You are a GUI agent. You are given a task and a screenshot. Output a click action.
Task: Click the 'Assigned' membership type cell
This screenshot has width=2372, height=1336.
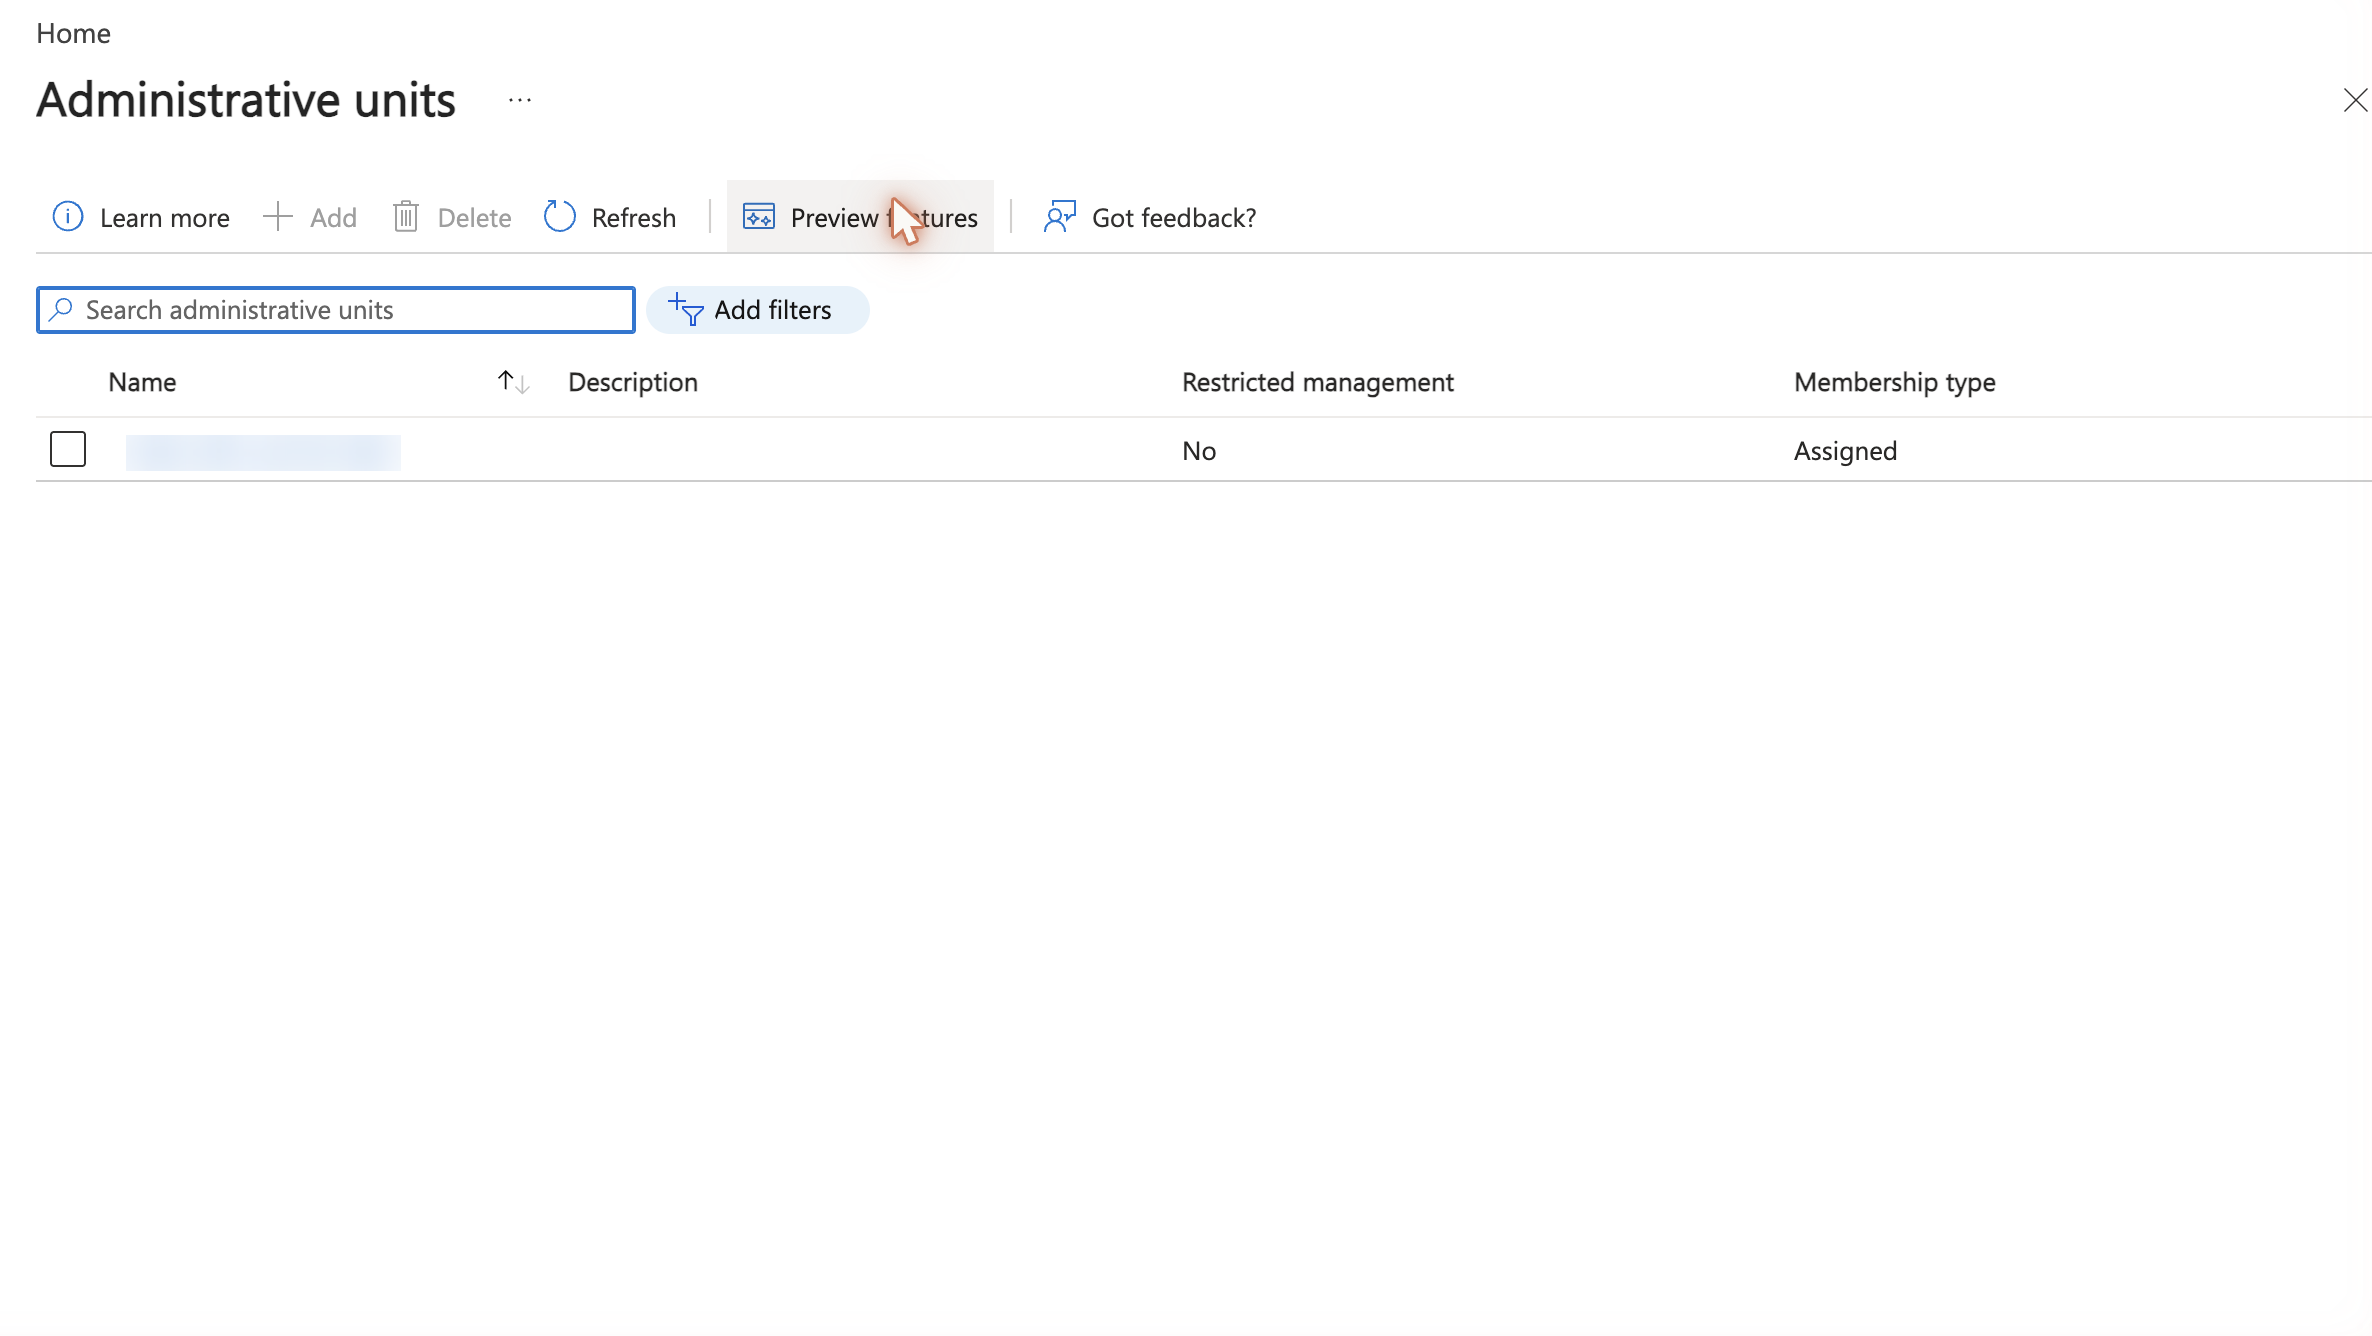(x=1845, y=451)
